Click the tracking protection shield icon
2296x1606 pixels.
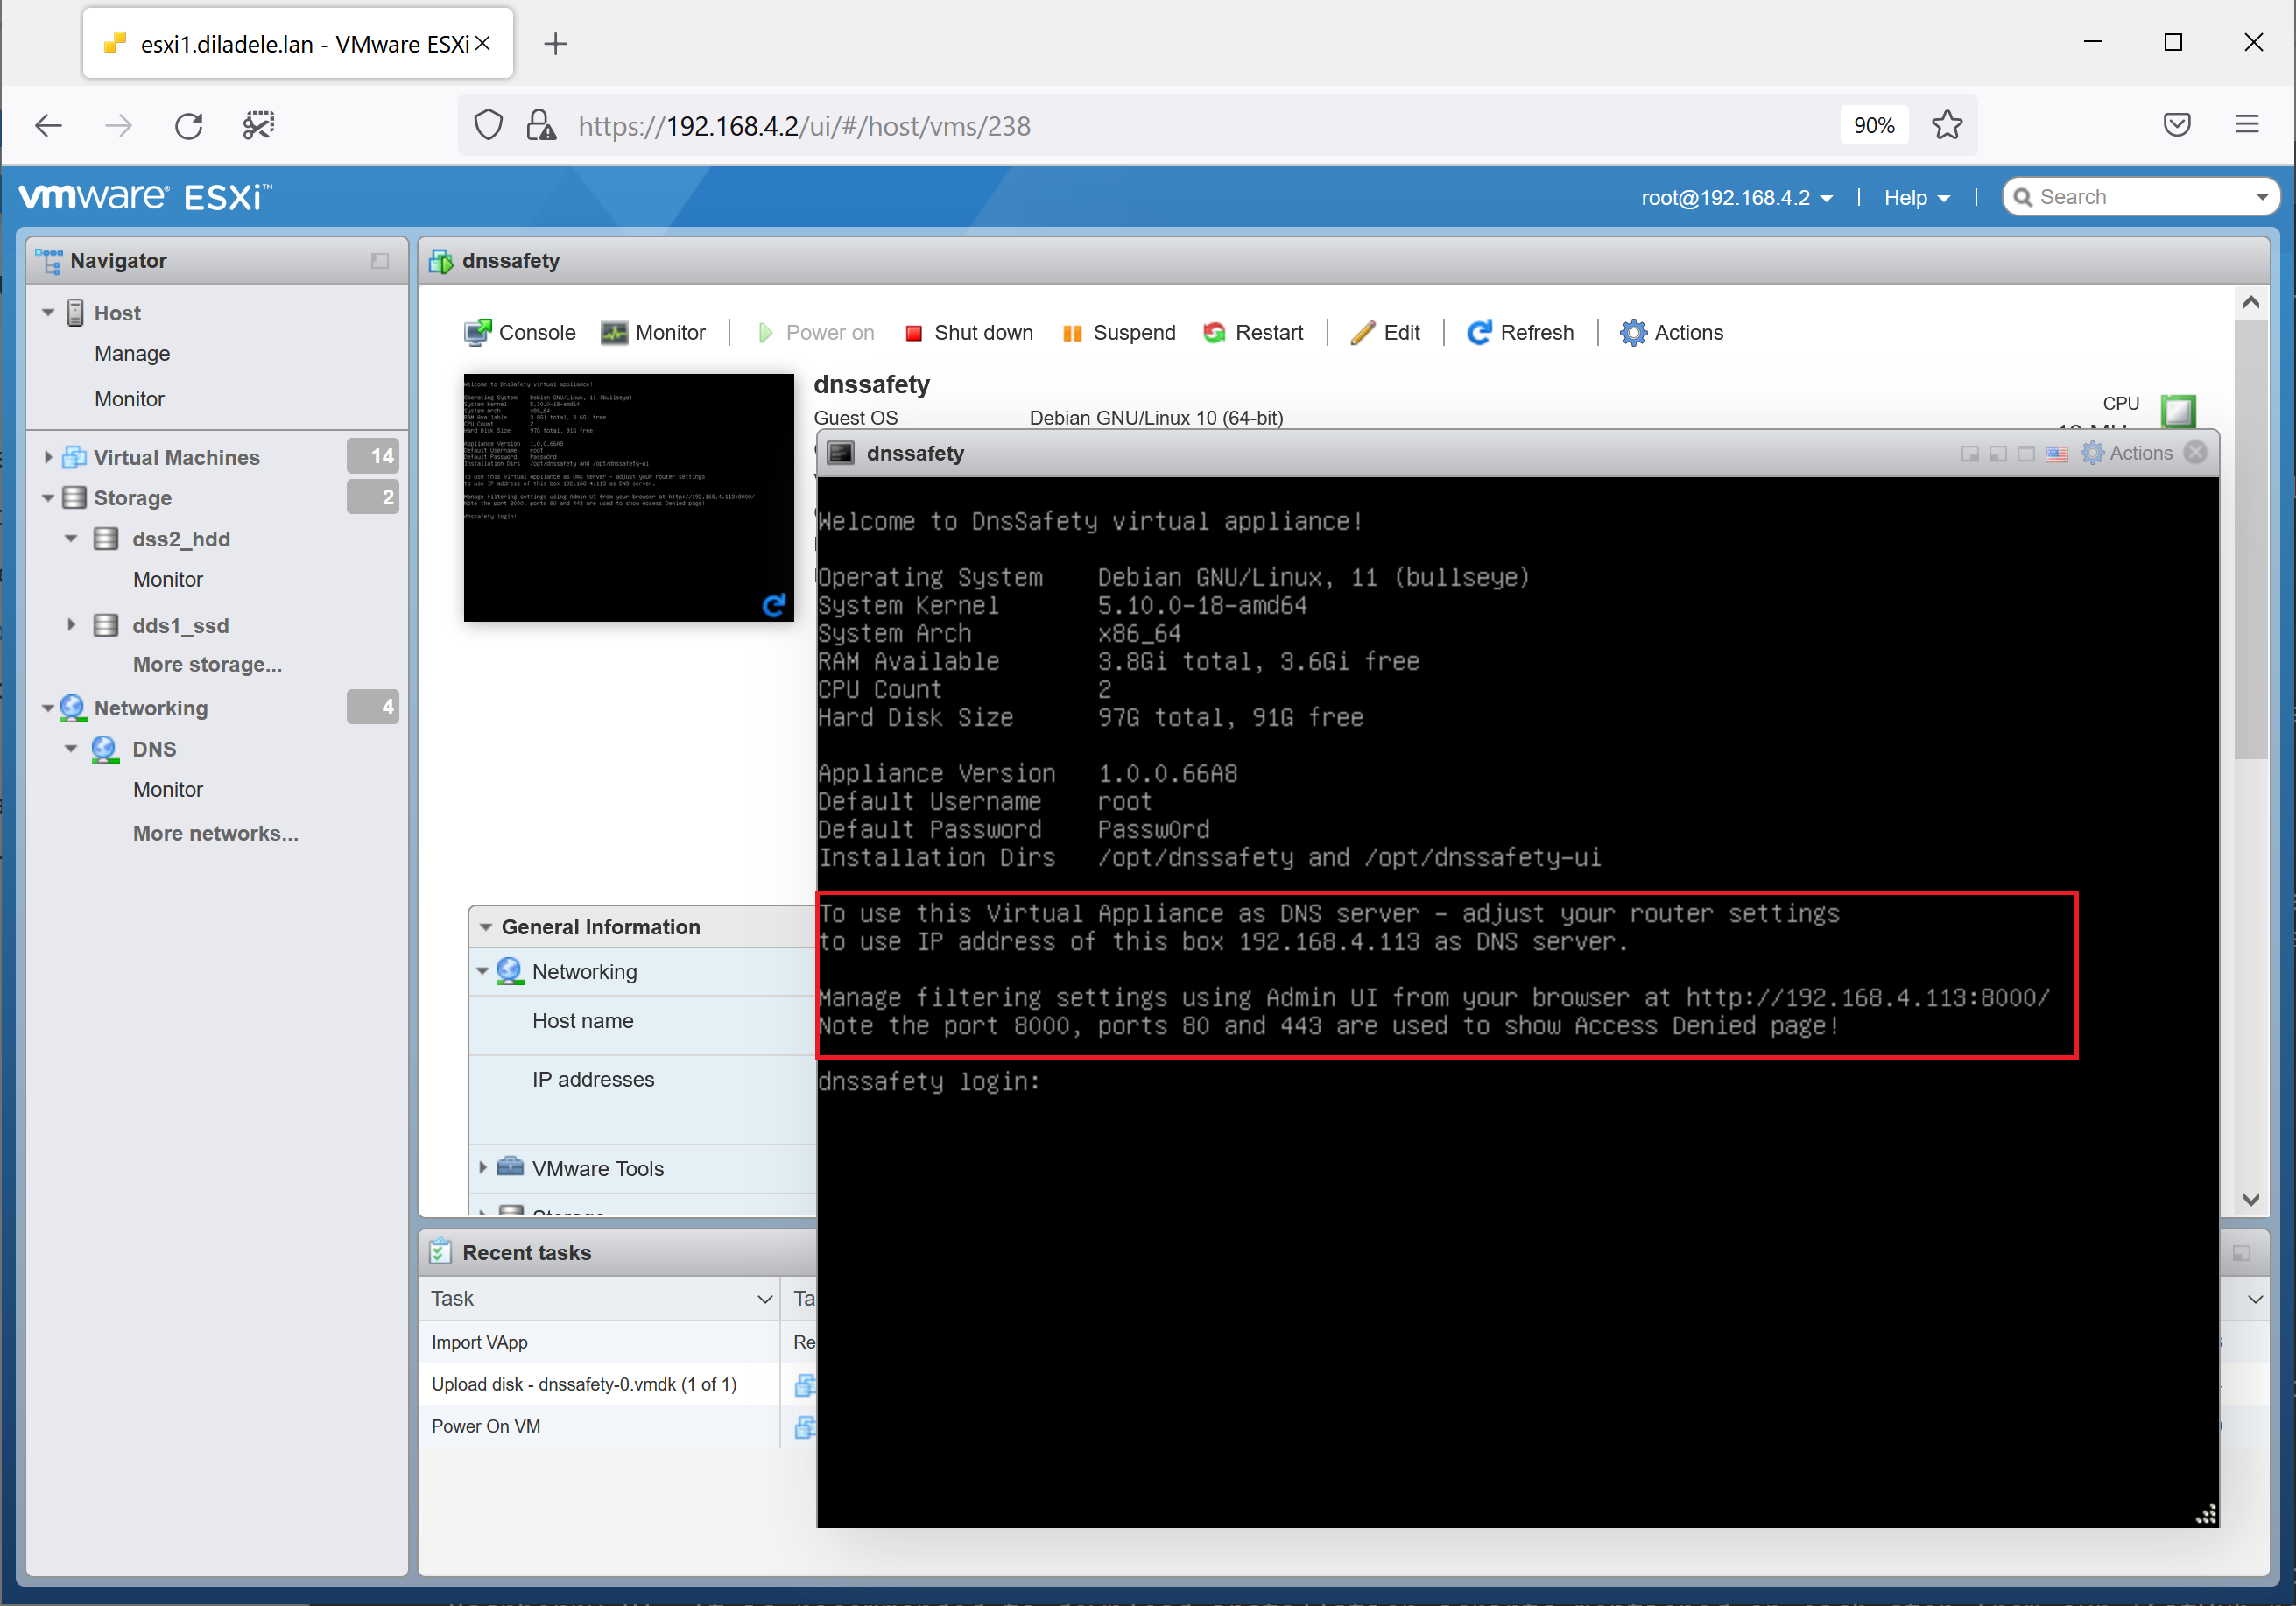point(488,126)
